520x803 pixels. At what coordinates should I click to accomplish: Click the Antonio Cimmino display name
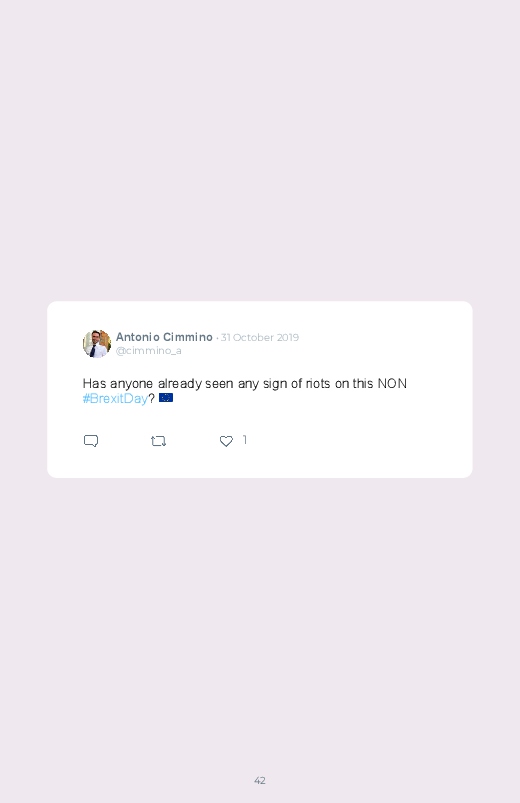[164, 337]
